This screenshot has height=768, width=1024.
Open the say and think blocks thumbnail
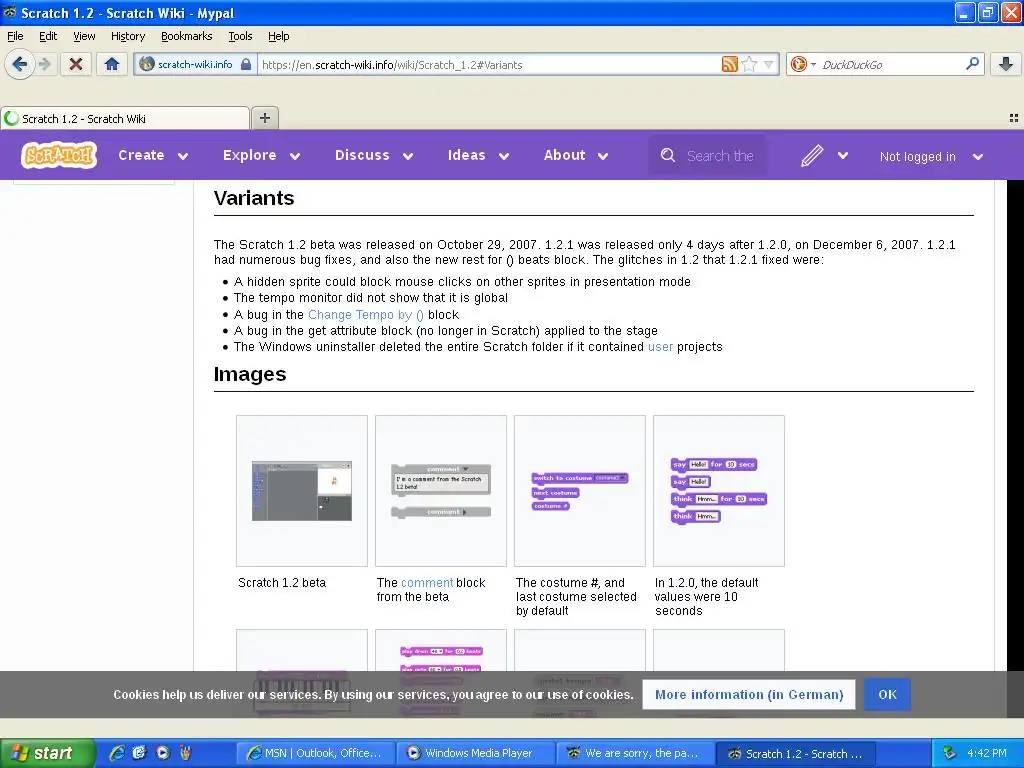coord(718,490)
